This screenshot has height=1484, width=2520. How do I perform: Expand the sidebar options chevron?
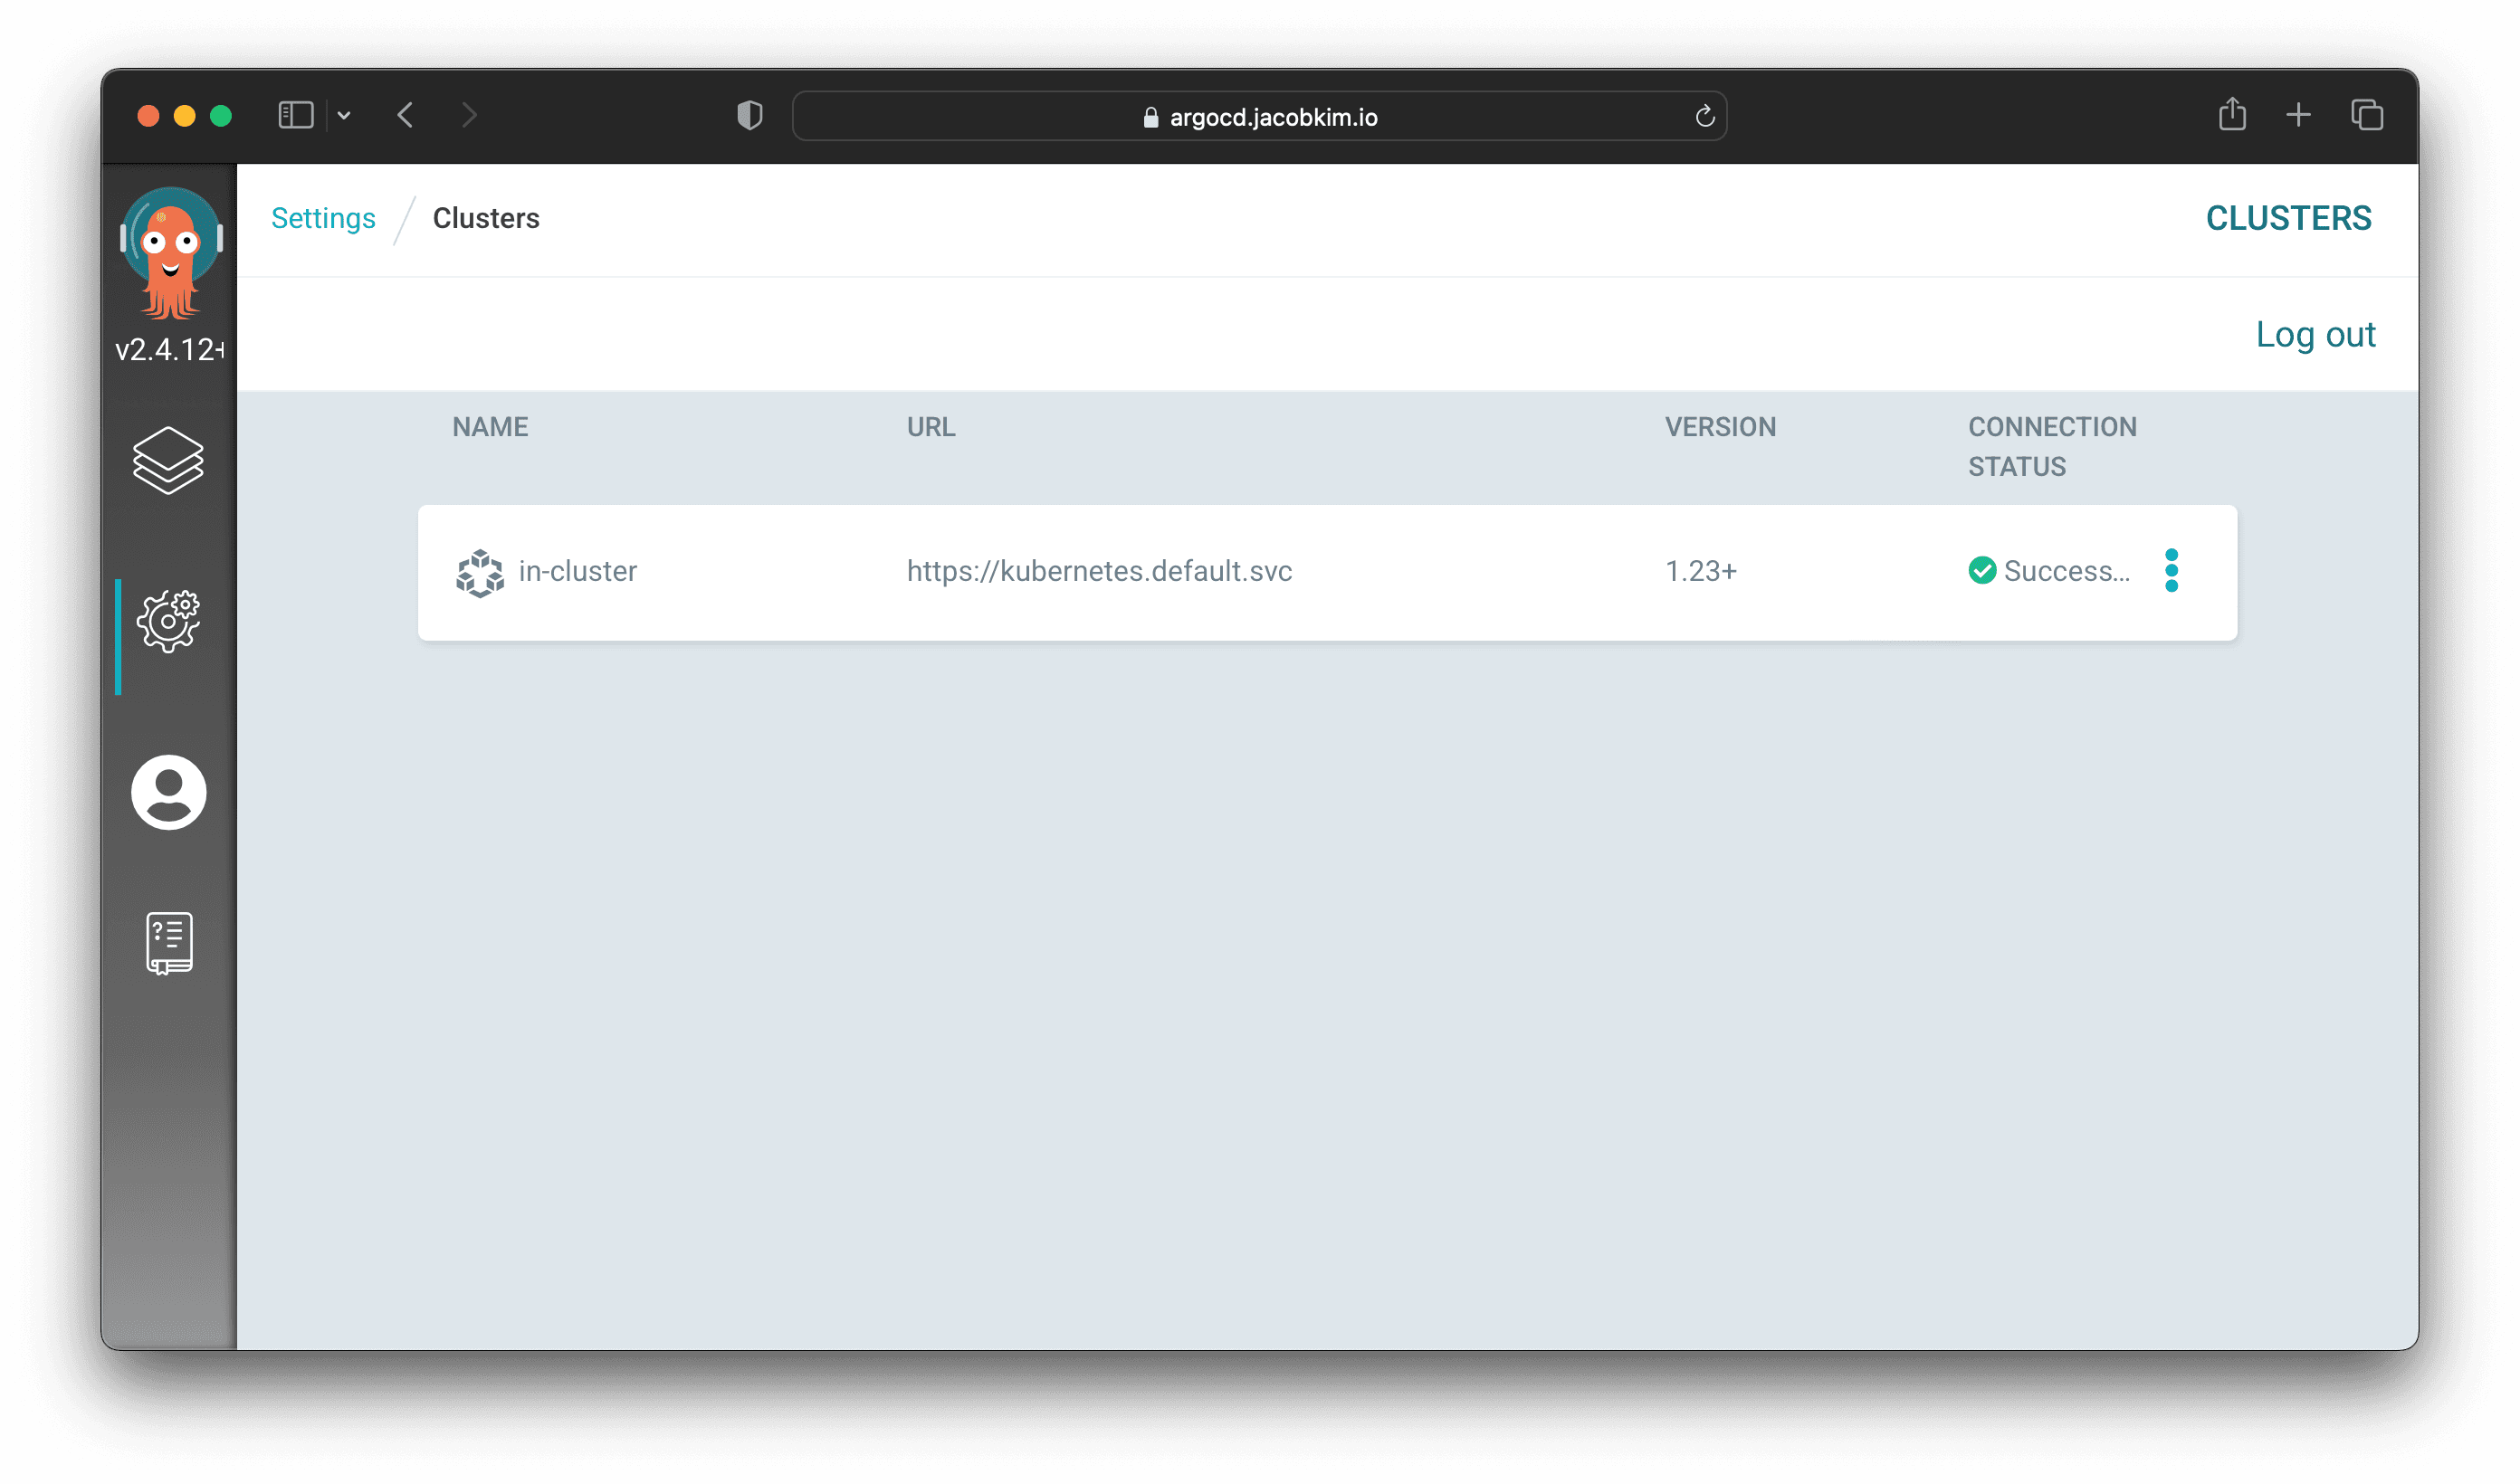click(x=344, y=115)
